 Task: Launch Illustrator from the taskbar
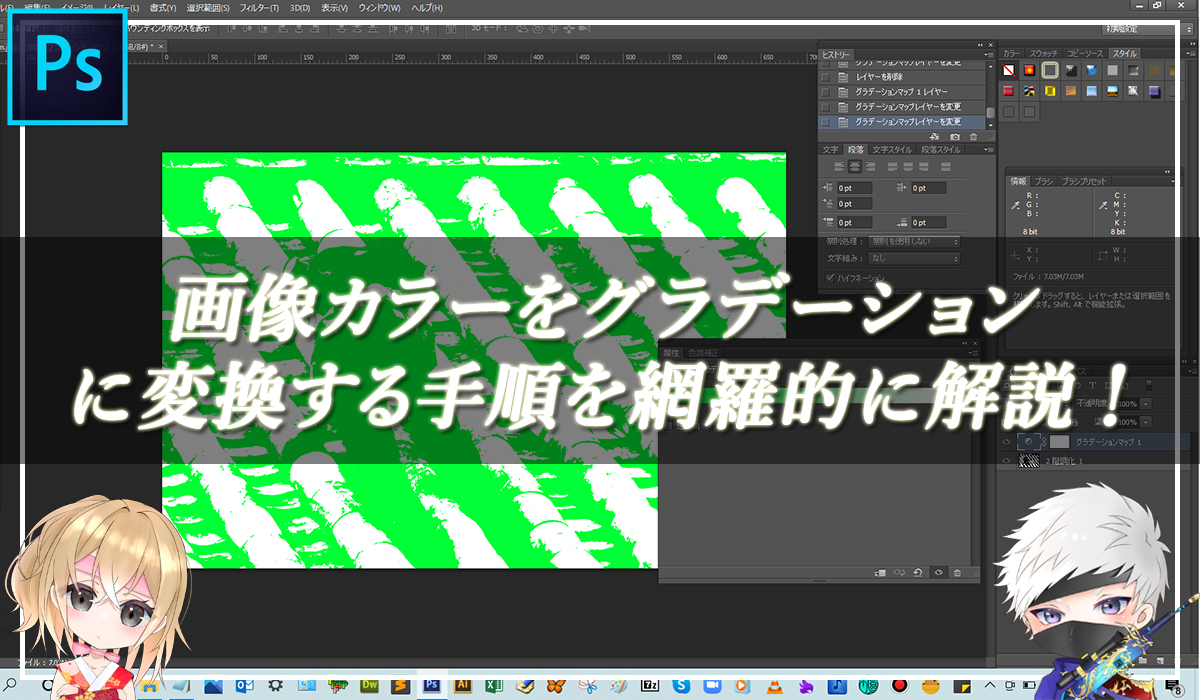click(x=462, y=688)
